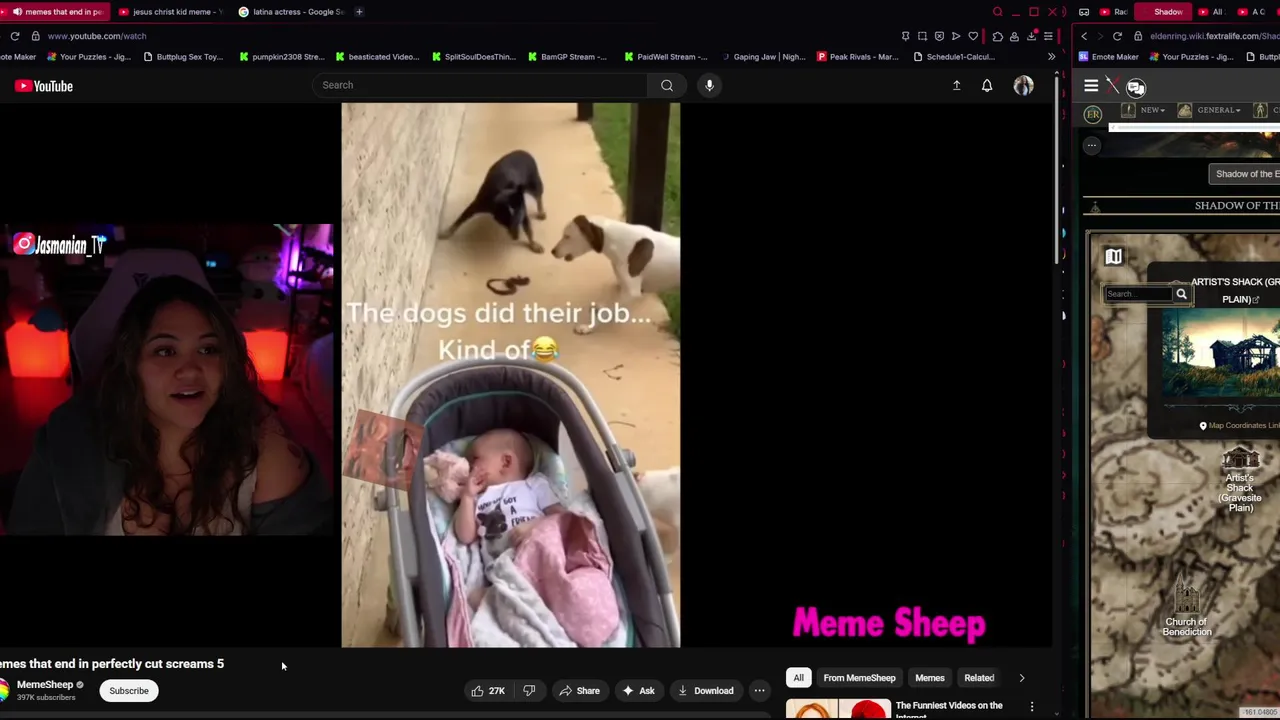
Task: Click the YouTube search magnifier button
Action: pos(667,85)
